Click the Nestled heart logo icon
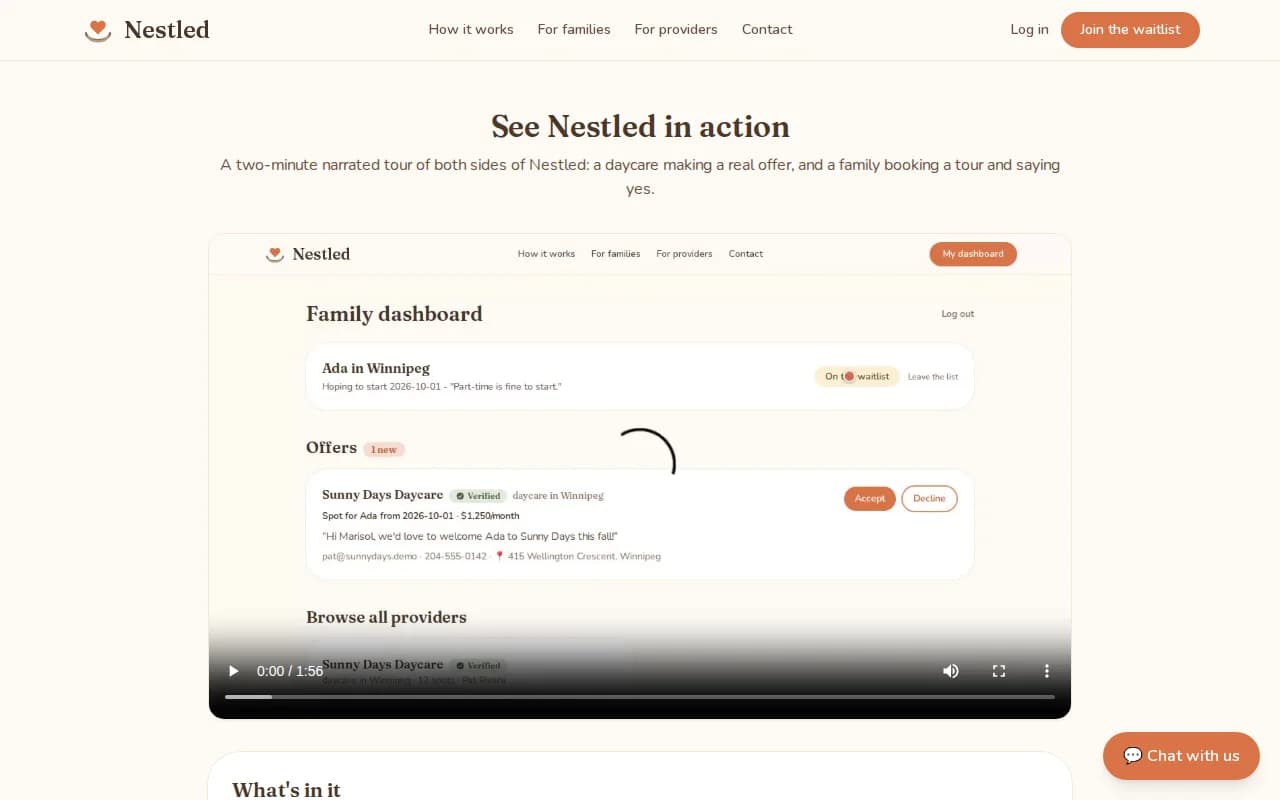The width and height of the screenshot is (1280, 800). coord(97,30)
